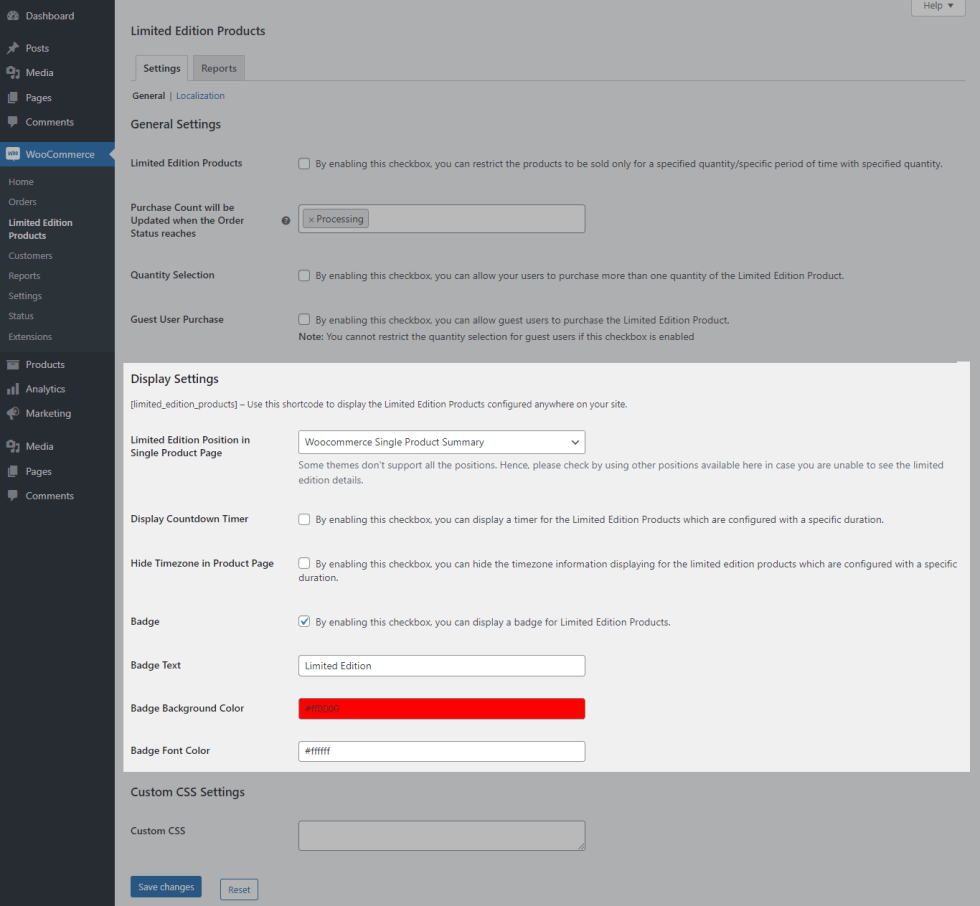
Task: Open the Limited Edition Position dropdown
Action: click(441, 442)
